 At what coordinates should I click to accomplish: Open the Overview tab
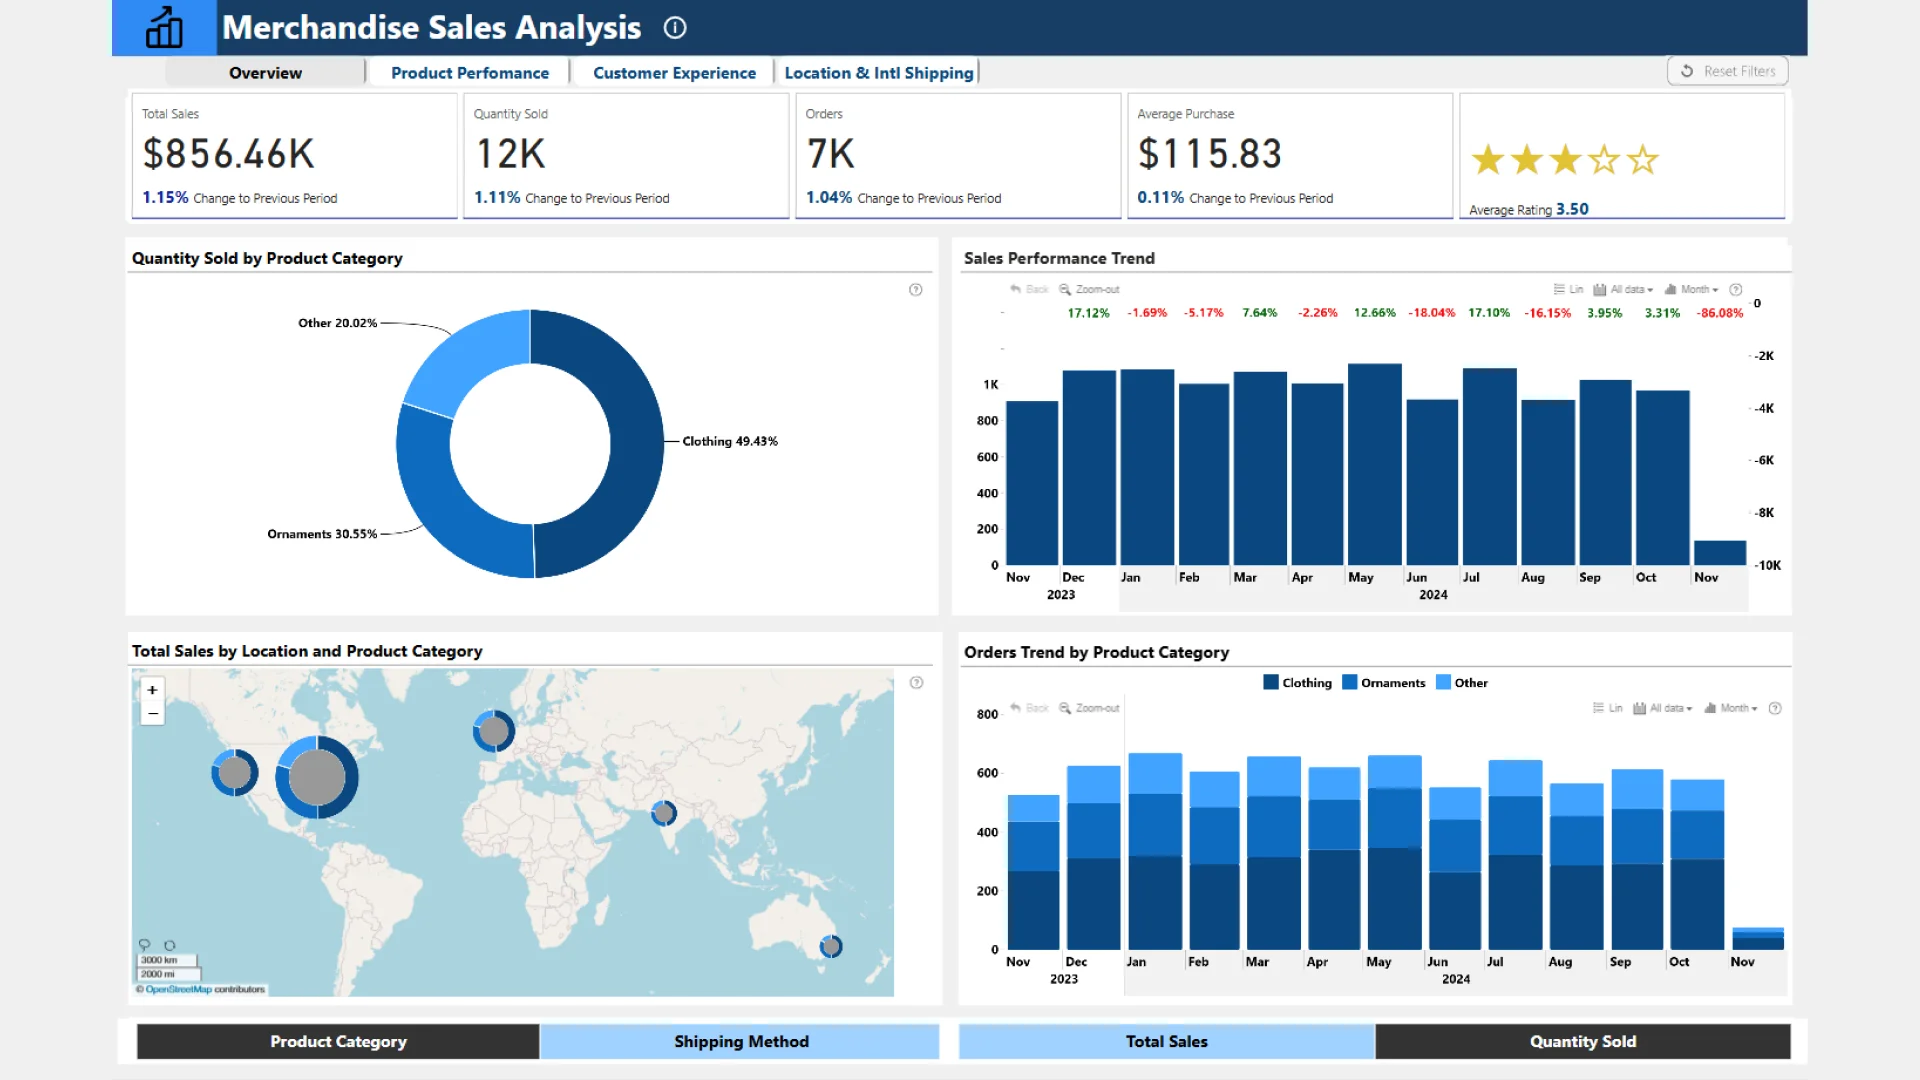tap(265, 73)
